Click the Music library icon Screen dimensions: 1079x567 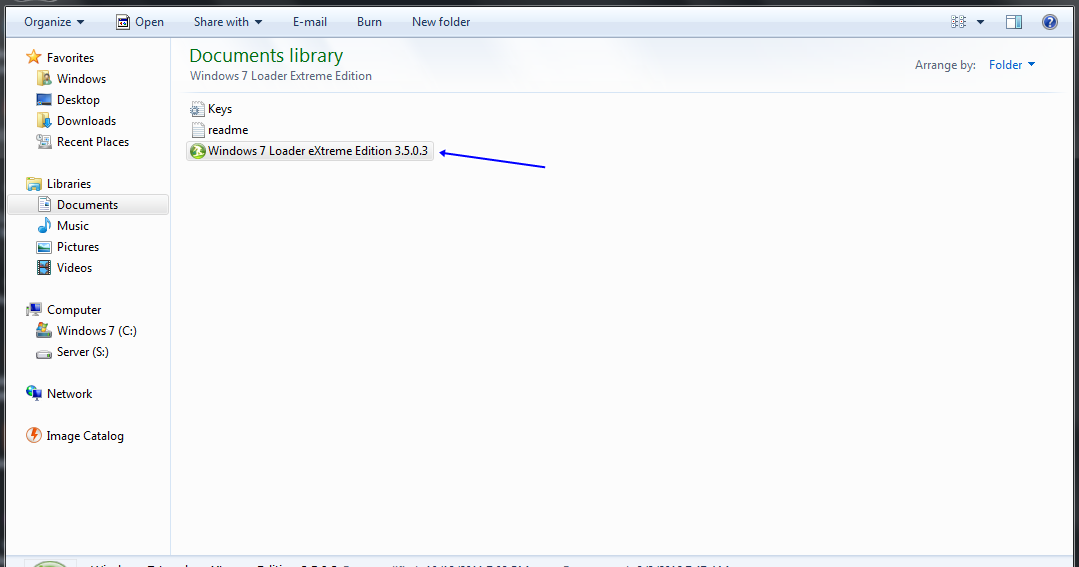pos(44,226)
